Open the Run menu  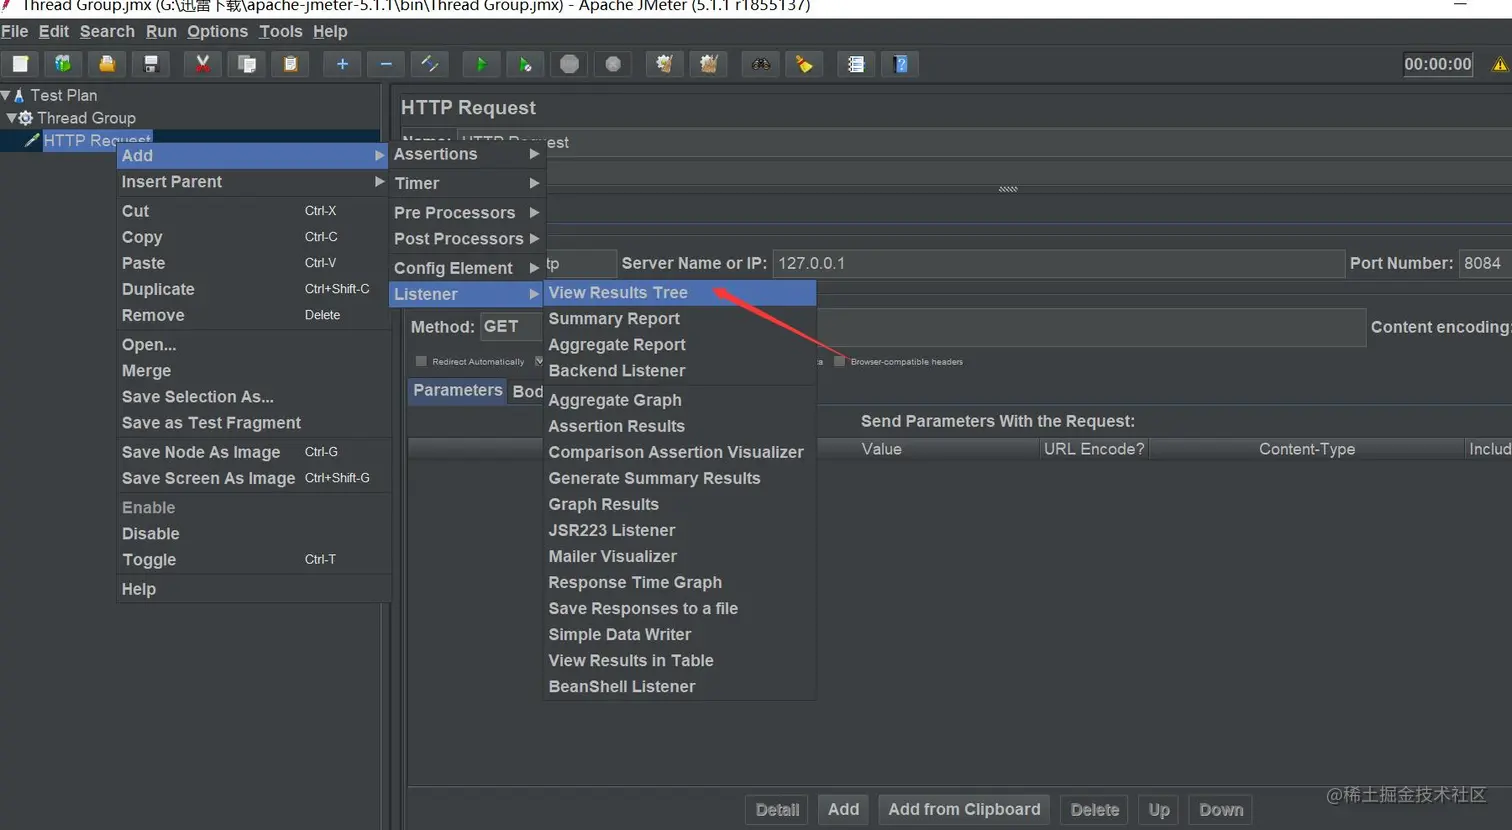[x=161, y=31]
